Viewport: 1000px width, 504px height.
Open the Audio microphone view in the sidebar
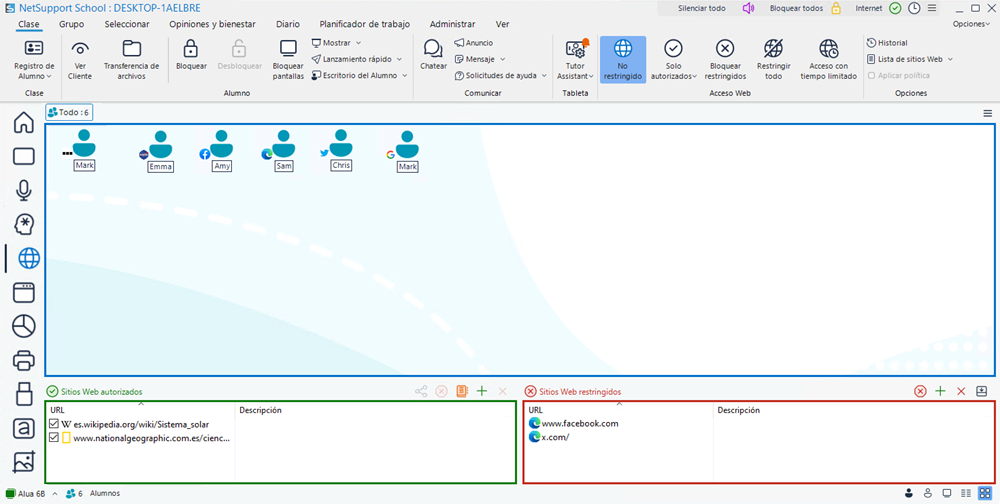pos(24,190)
